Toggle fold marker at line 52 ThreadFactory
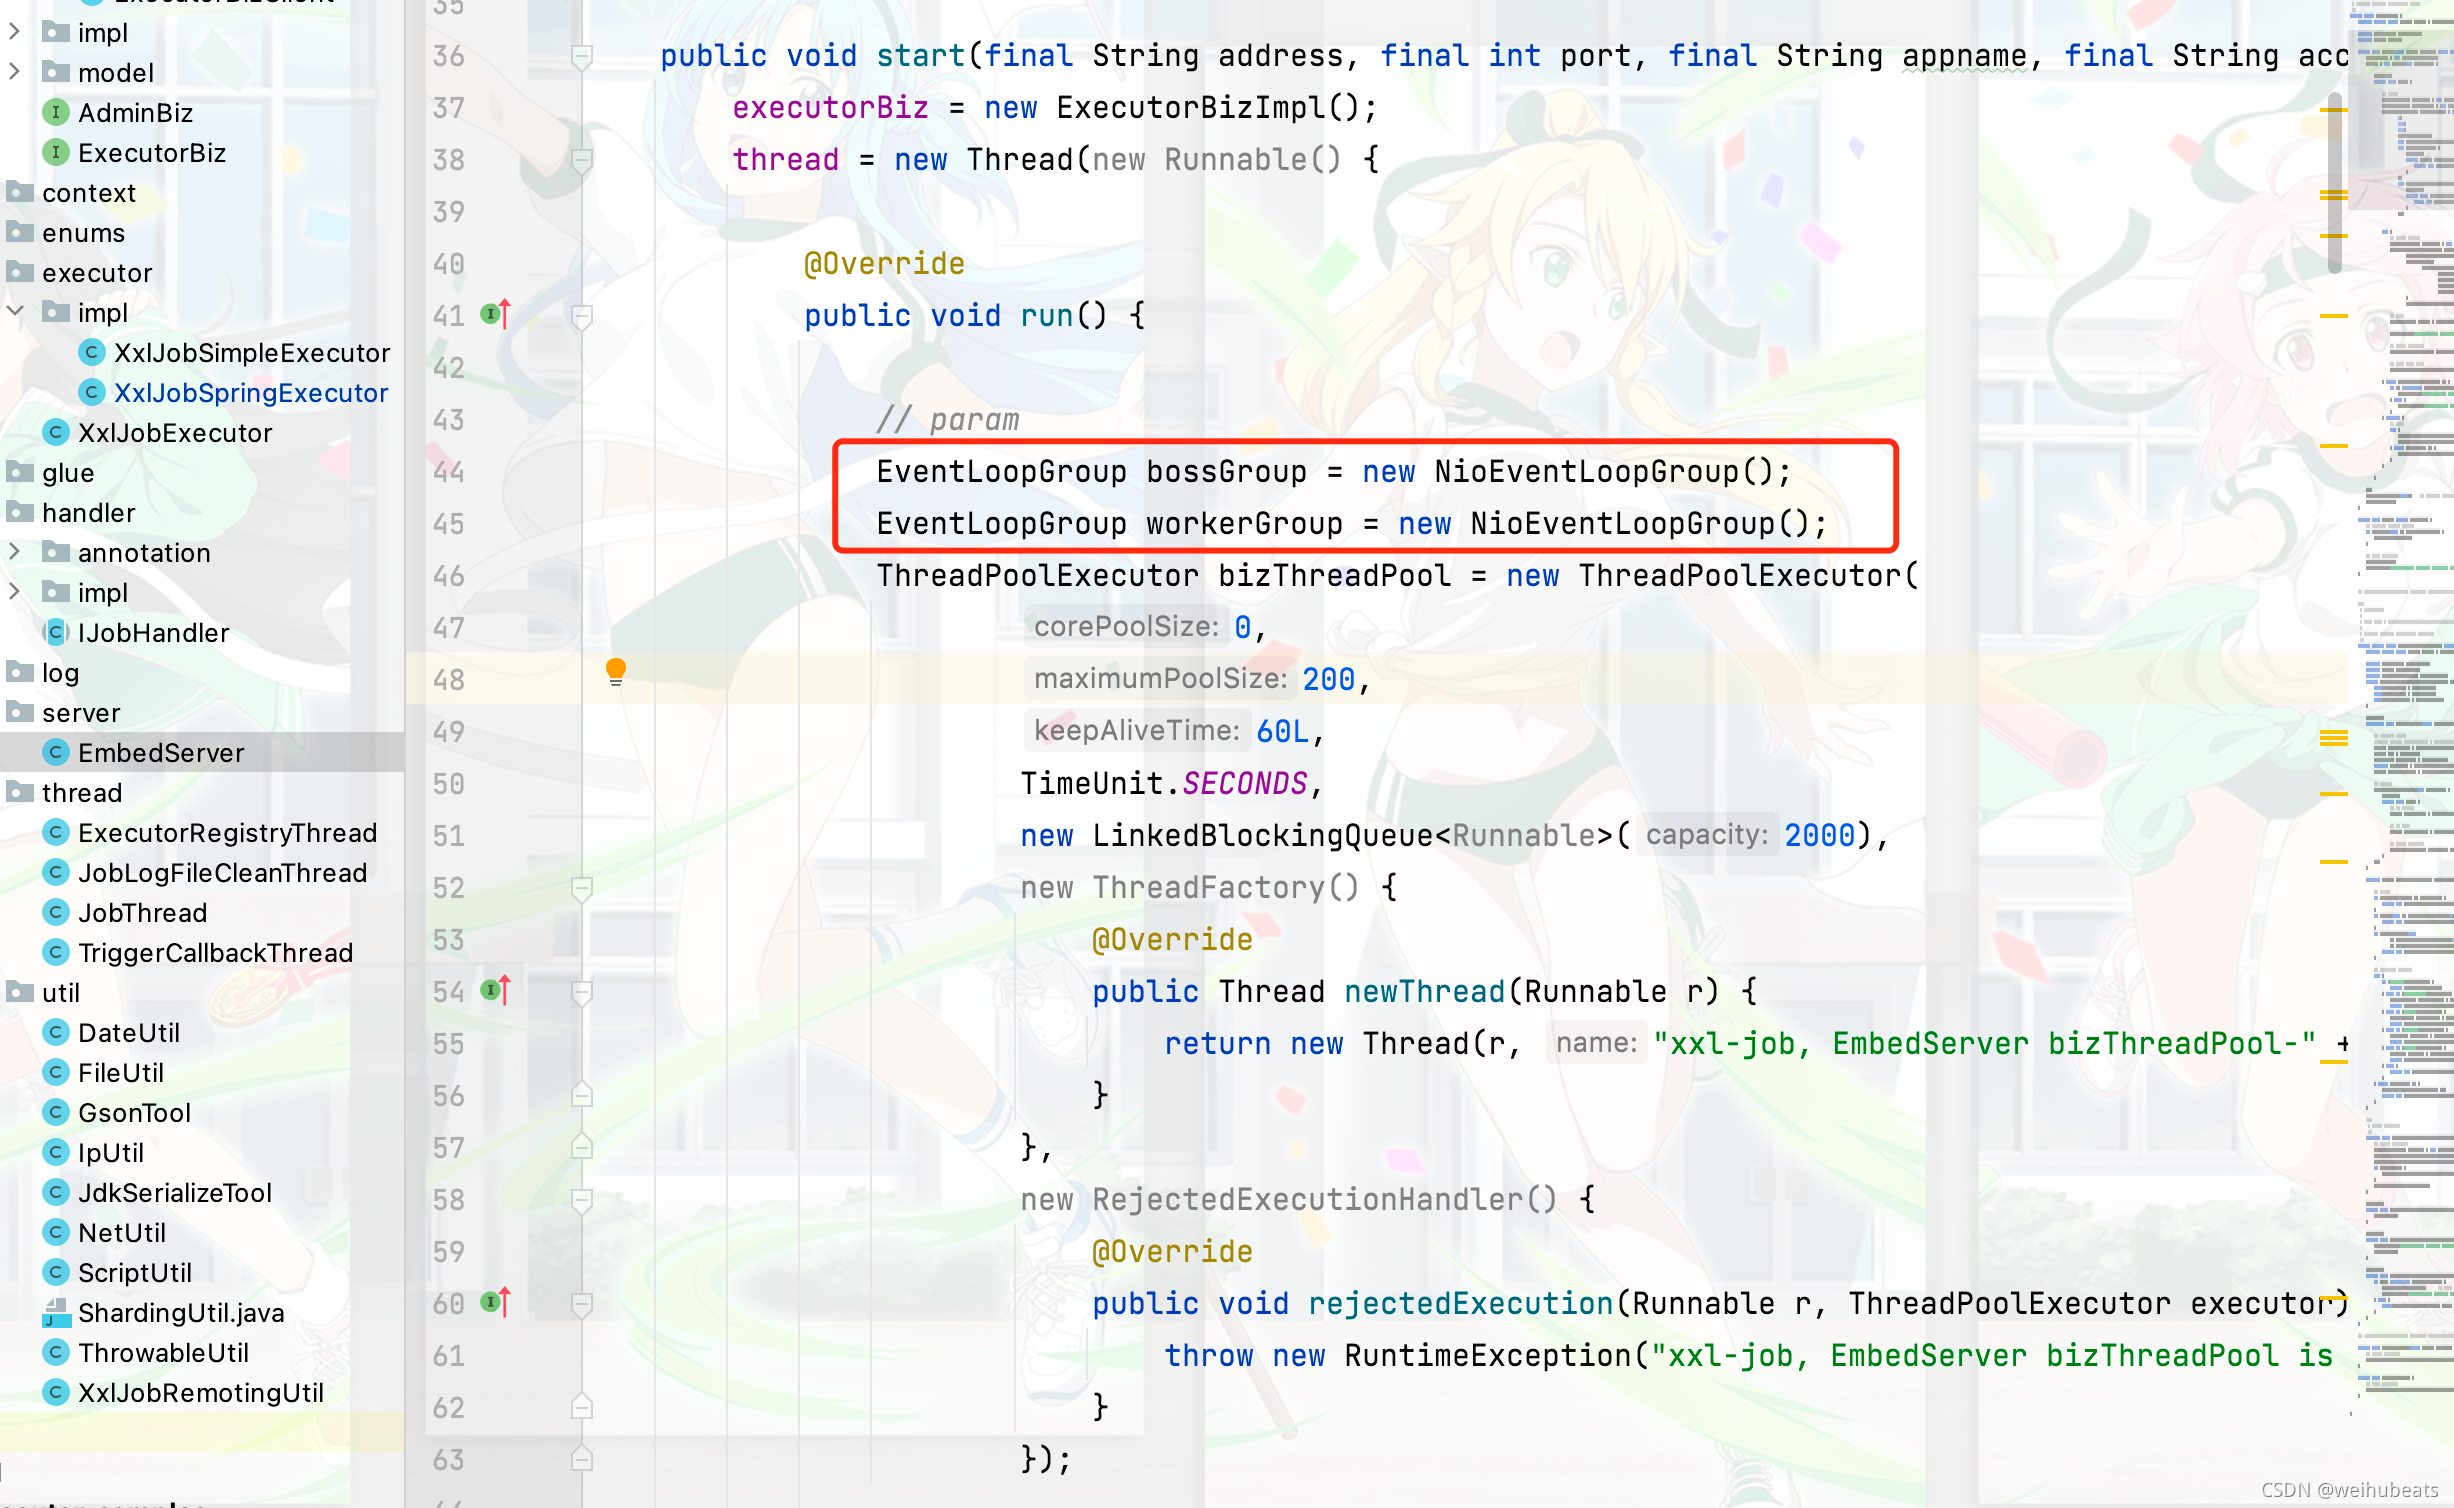Viewport: 2454px width, 1508px height. (x=581, y=888)
